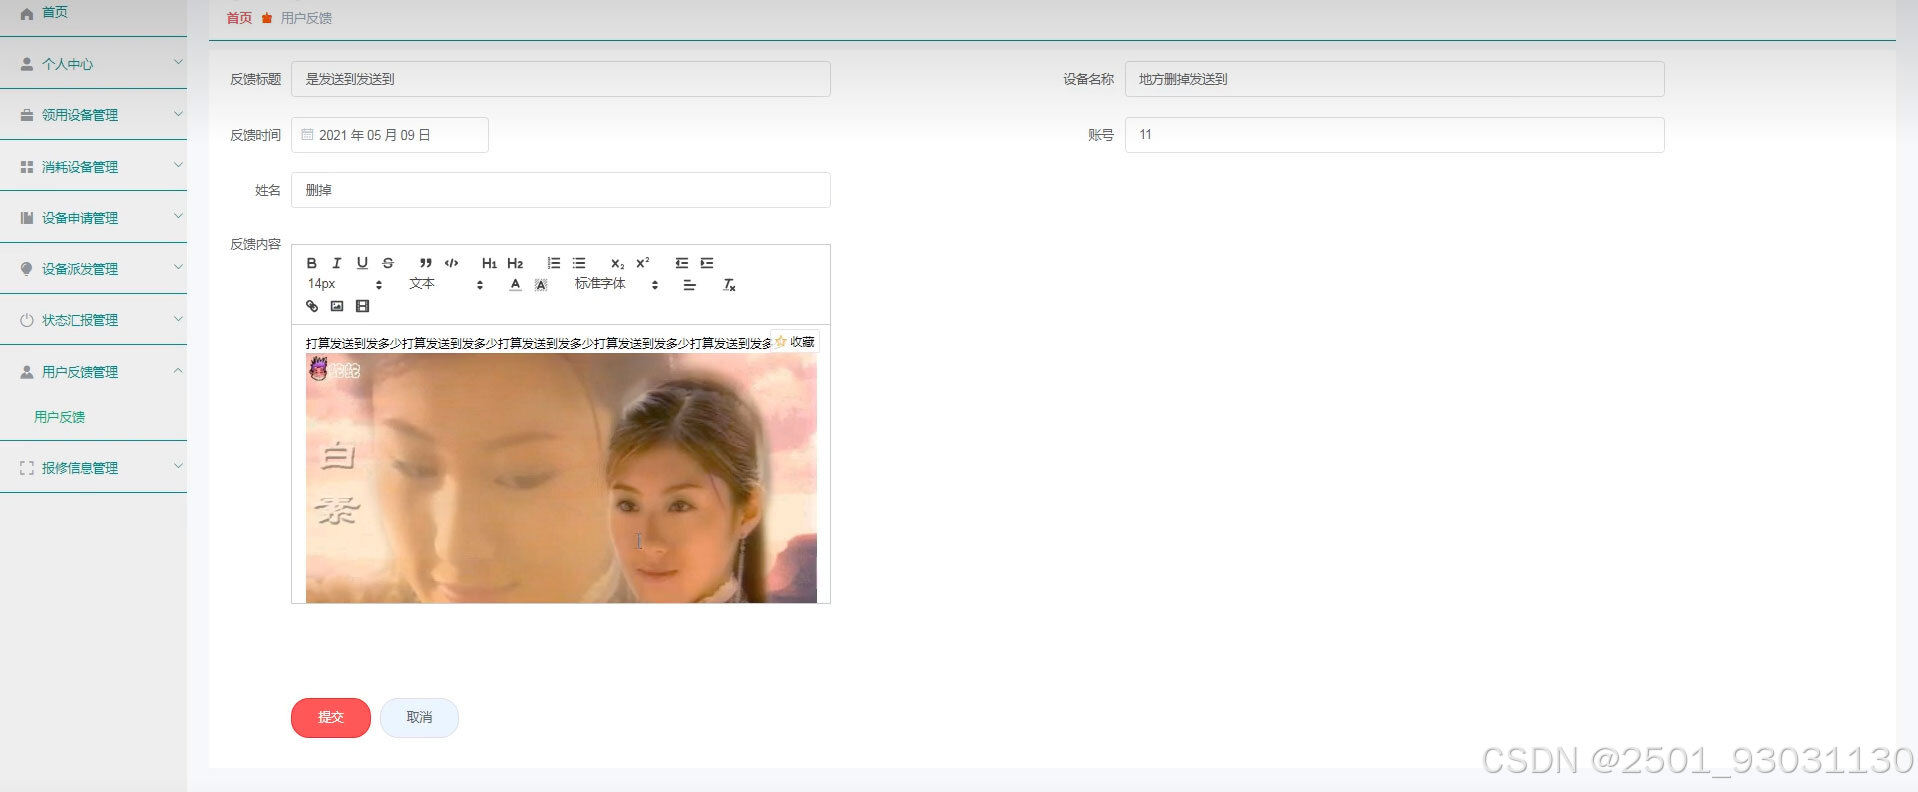
Task: Create an ordered numbered list
Action: click(x=553, y=263)
